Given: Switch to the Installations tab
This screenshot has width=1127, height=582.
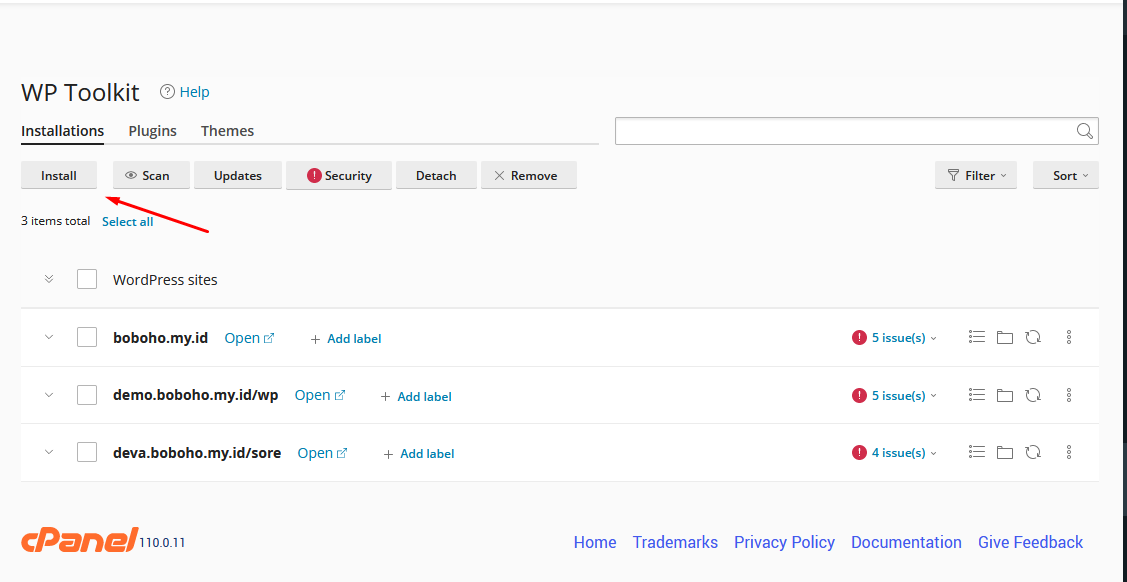Looking at the screenshot, I should (63, 131).
